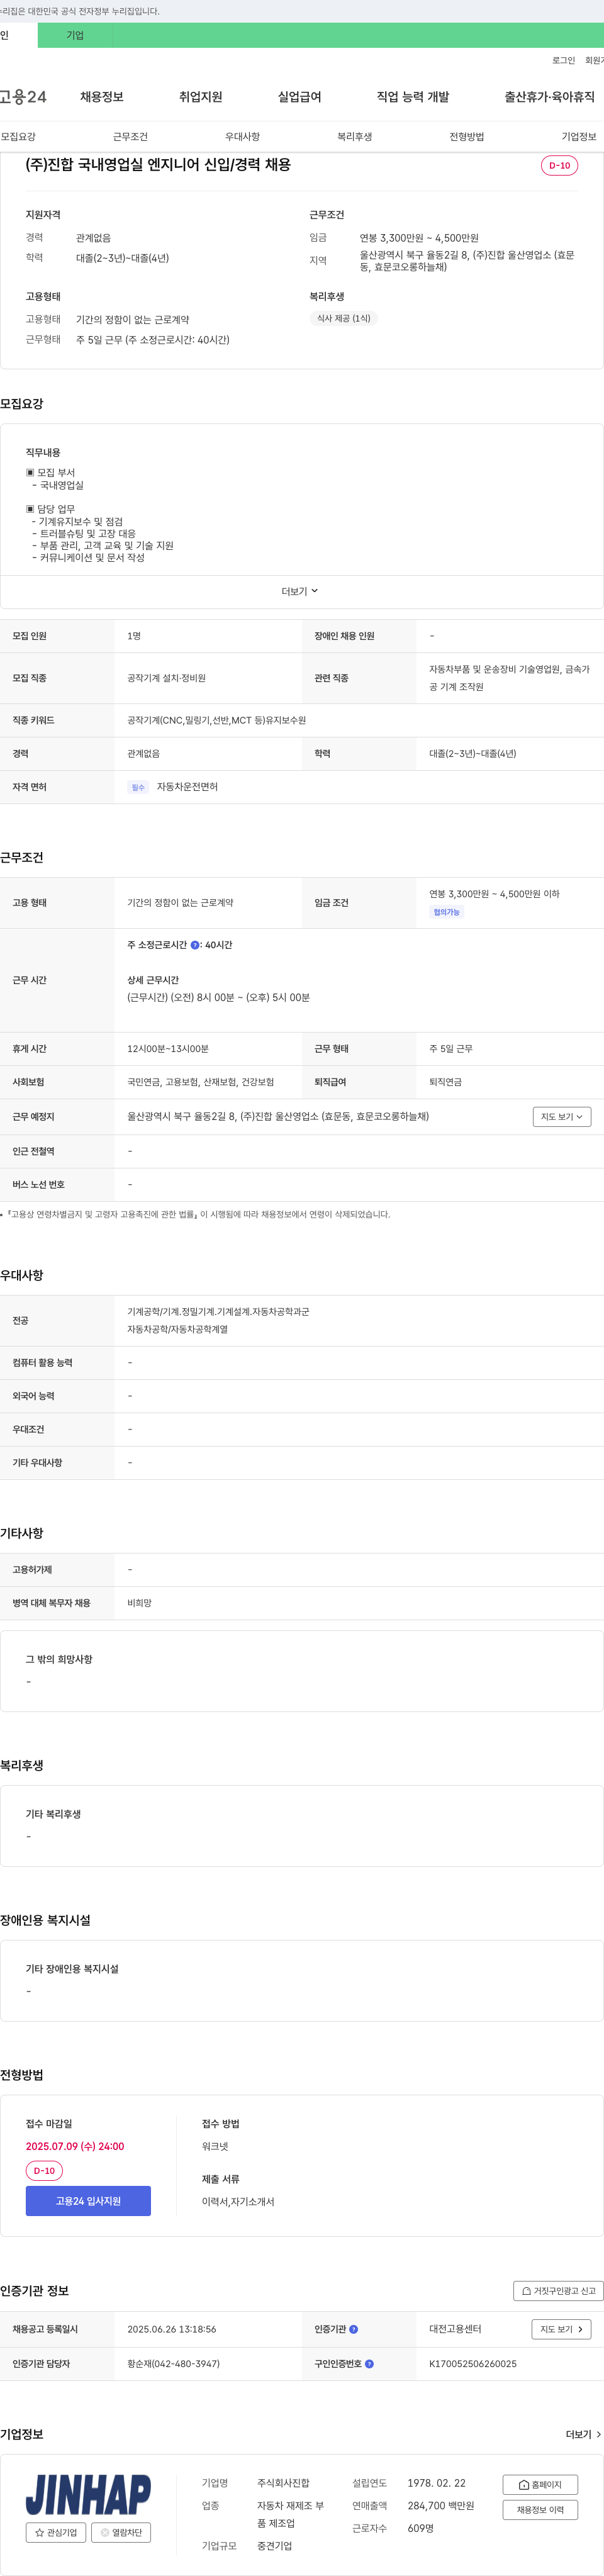Expand 지도 보기 for 근무 예정지
604x2576 pixels.
[561, 1116]
